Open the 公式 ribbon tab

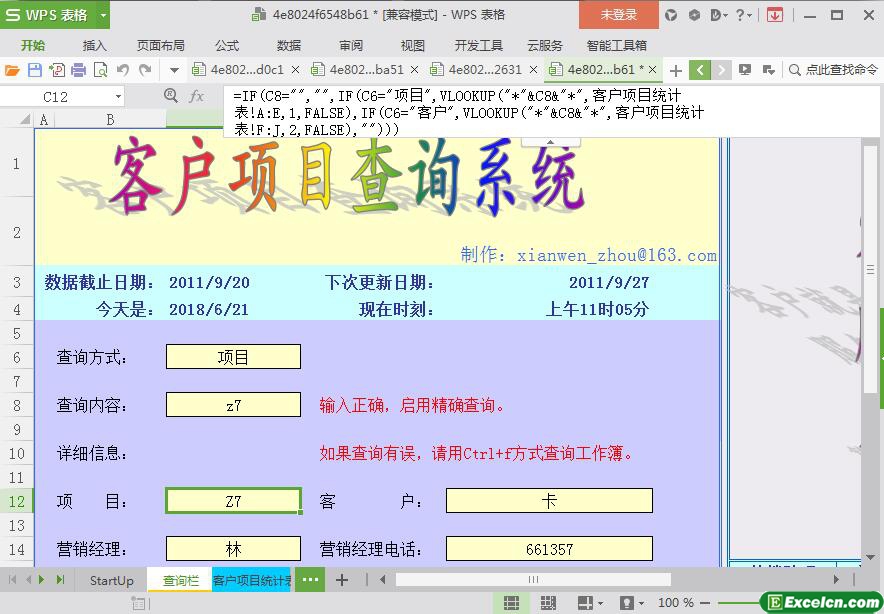pos(227,45)
